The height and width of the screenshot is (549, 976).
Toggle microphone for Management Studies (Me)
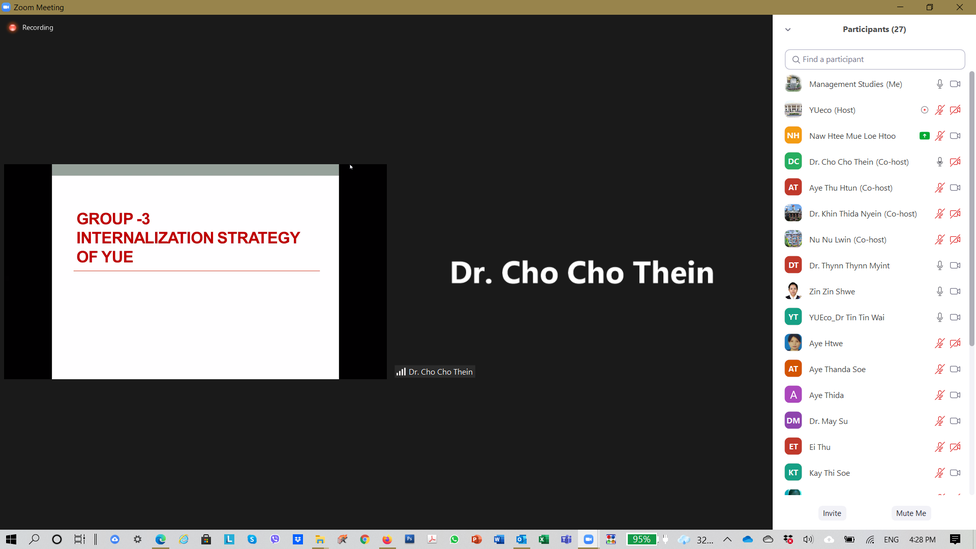coord(940,84)
